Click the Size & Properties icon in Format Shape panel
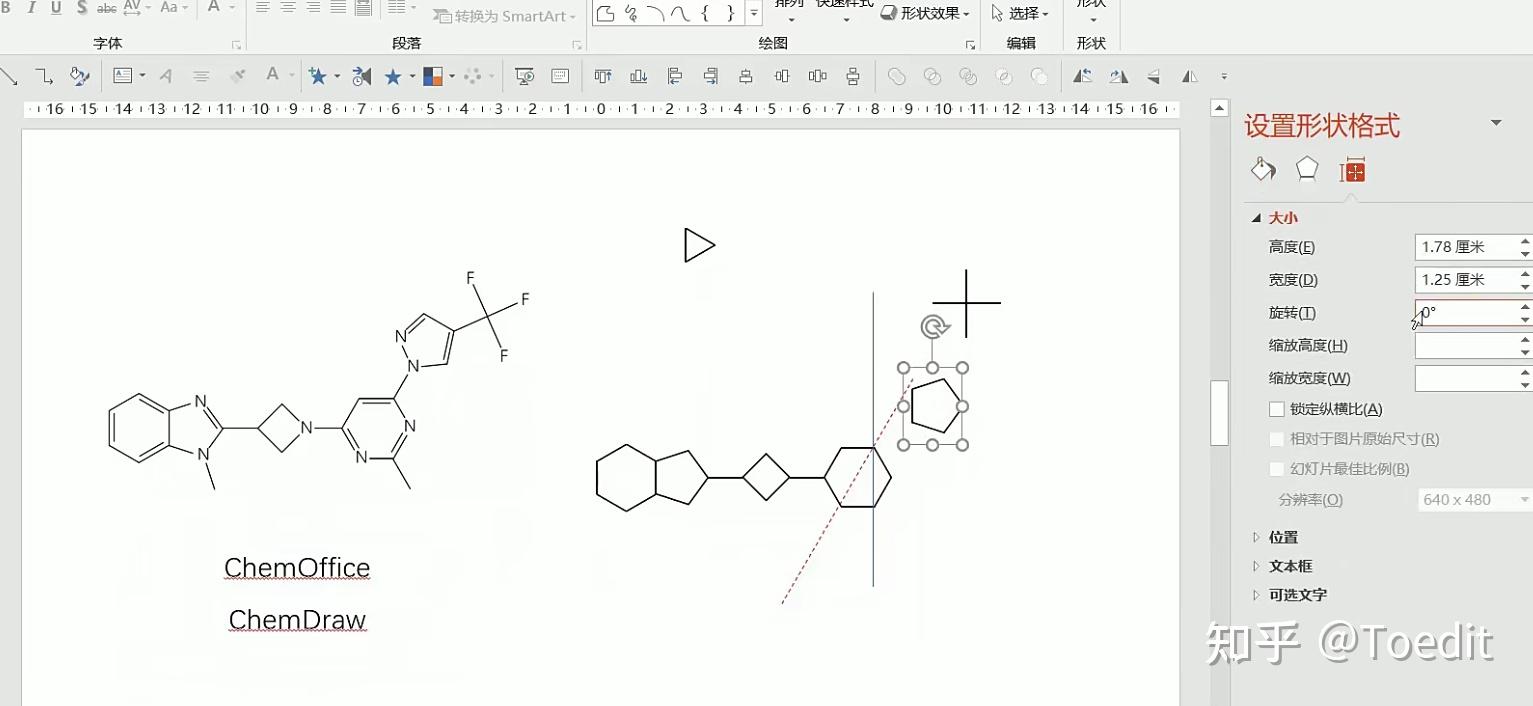This screenshot has width=1533, height=706. tap(1352, 170)
